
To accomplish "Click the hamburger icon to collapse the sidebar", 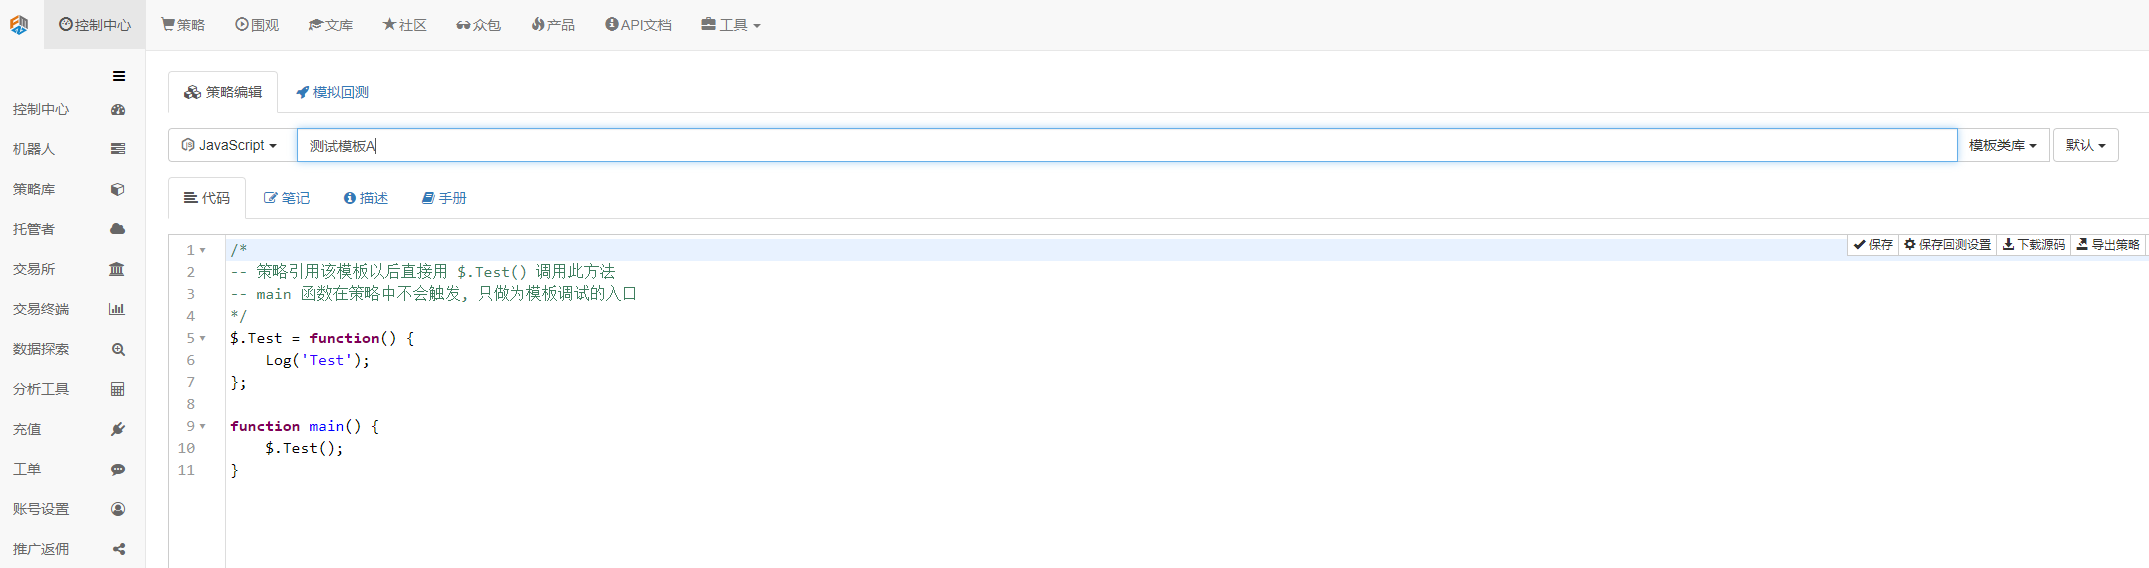I will (x=119, y=76).
